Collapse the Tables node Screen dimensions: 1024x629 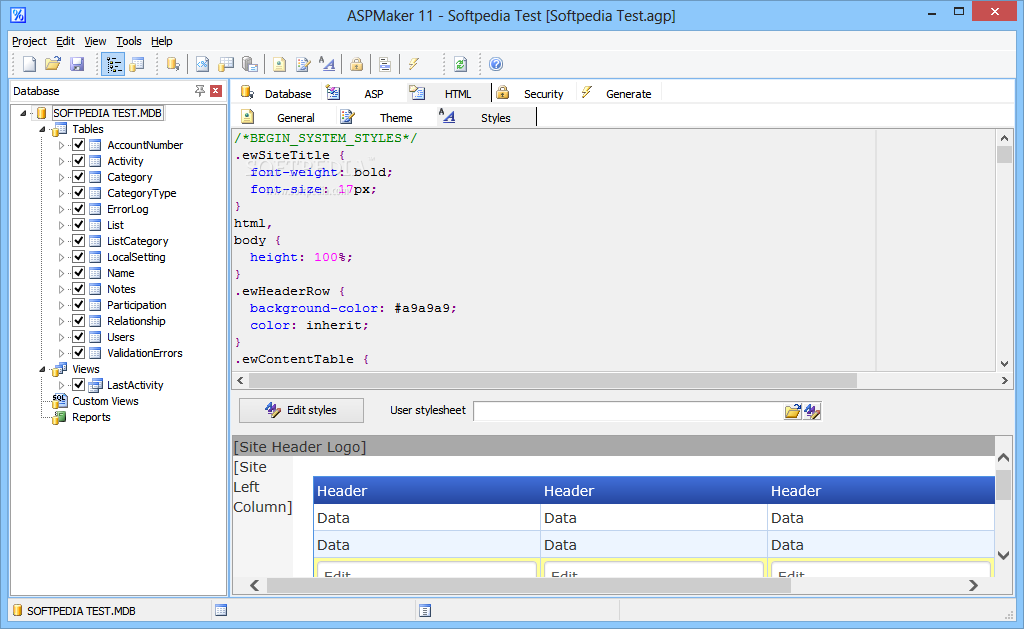(42, 129)
